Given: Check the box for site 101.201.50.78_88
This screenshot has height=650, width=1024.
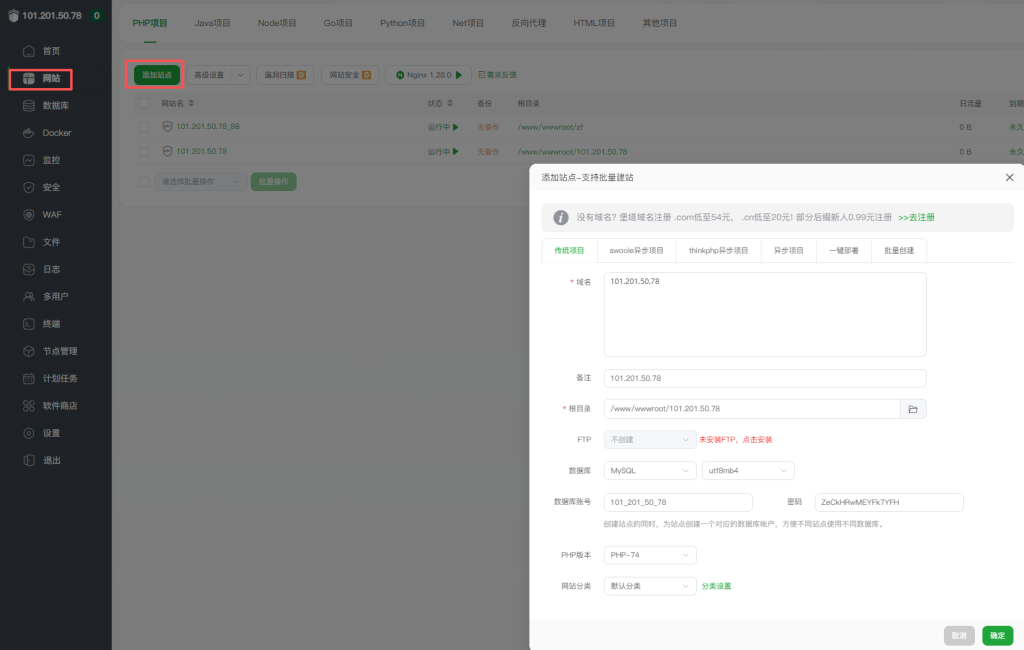Looking at the screenshot, I should click(x=144, y=127).
